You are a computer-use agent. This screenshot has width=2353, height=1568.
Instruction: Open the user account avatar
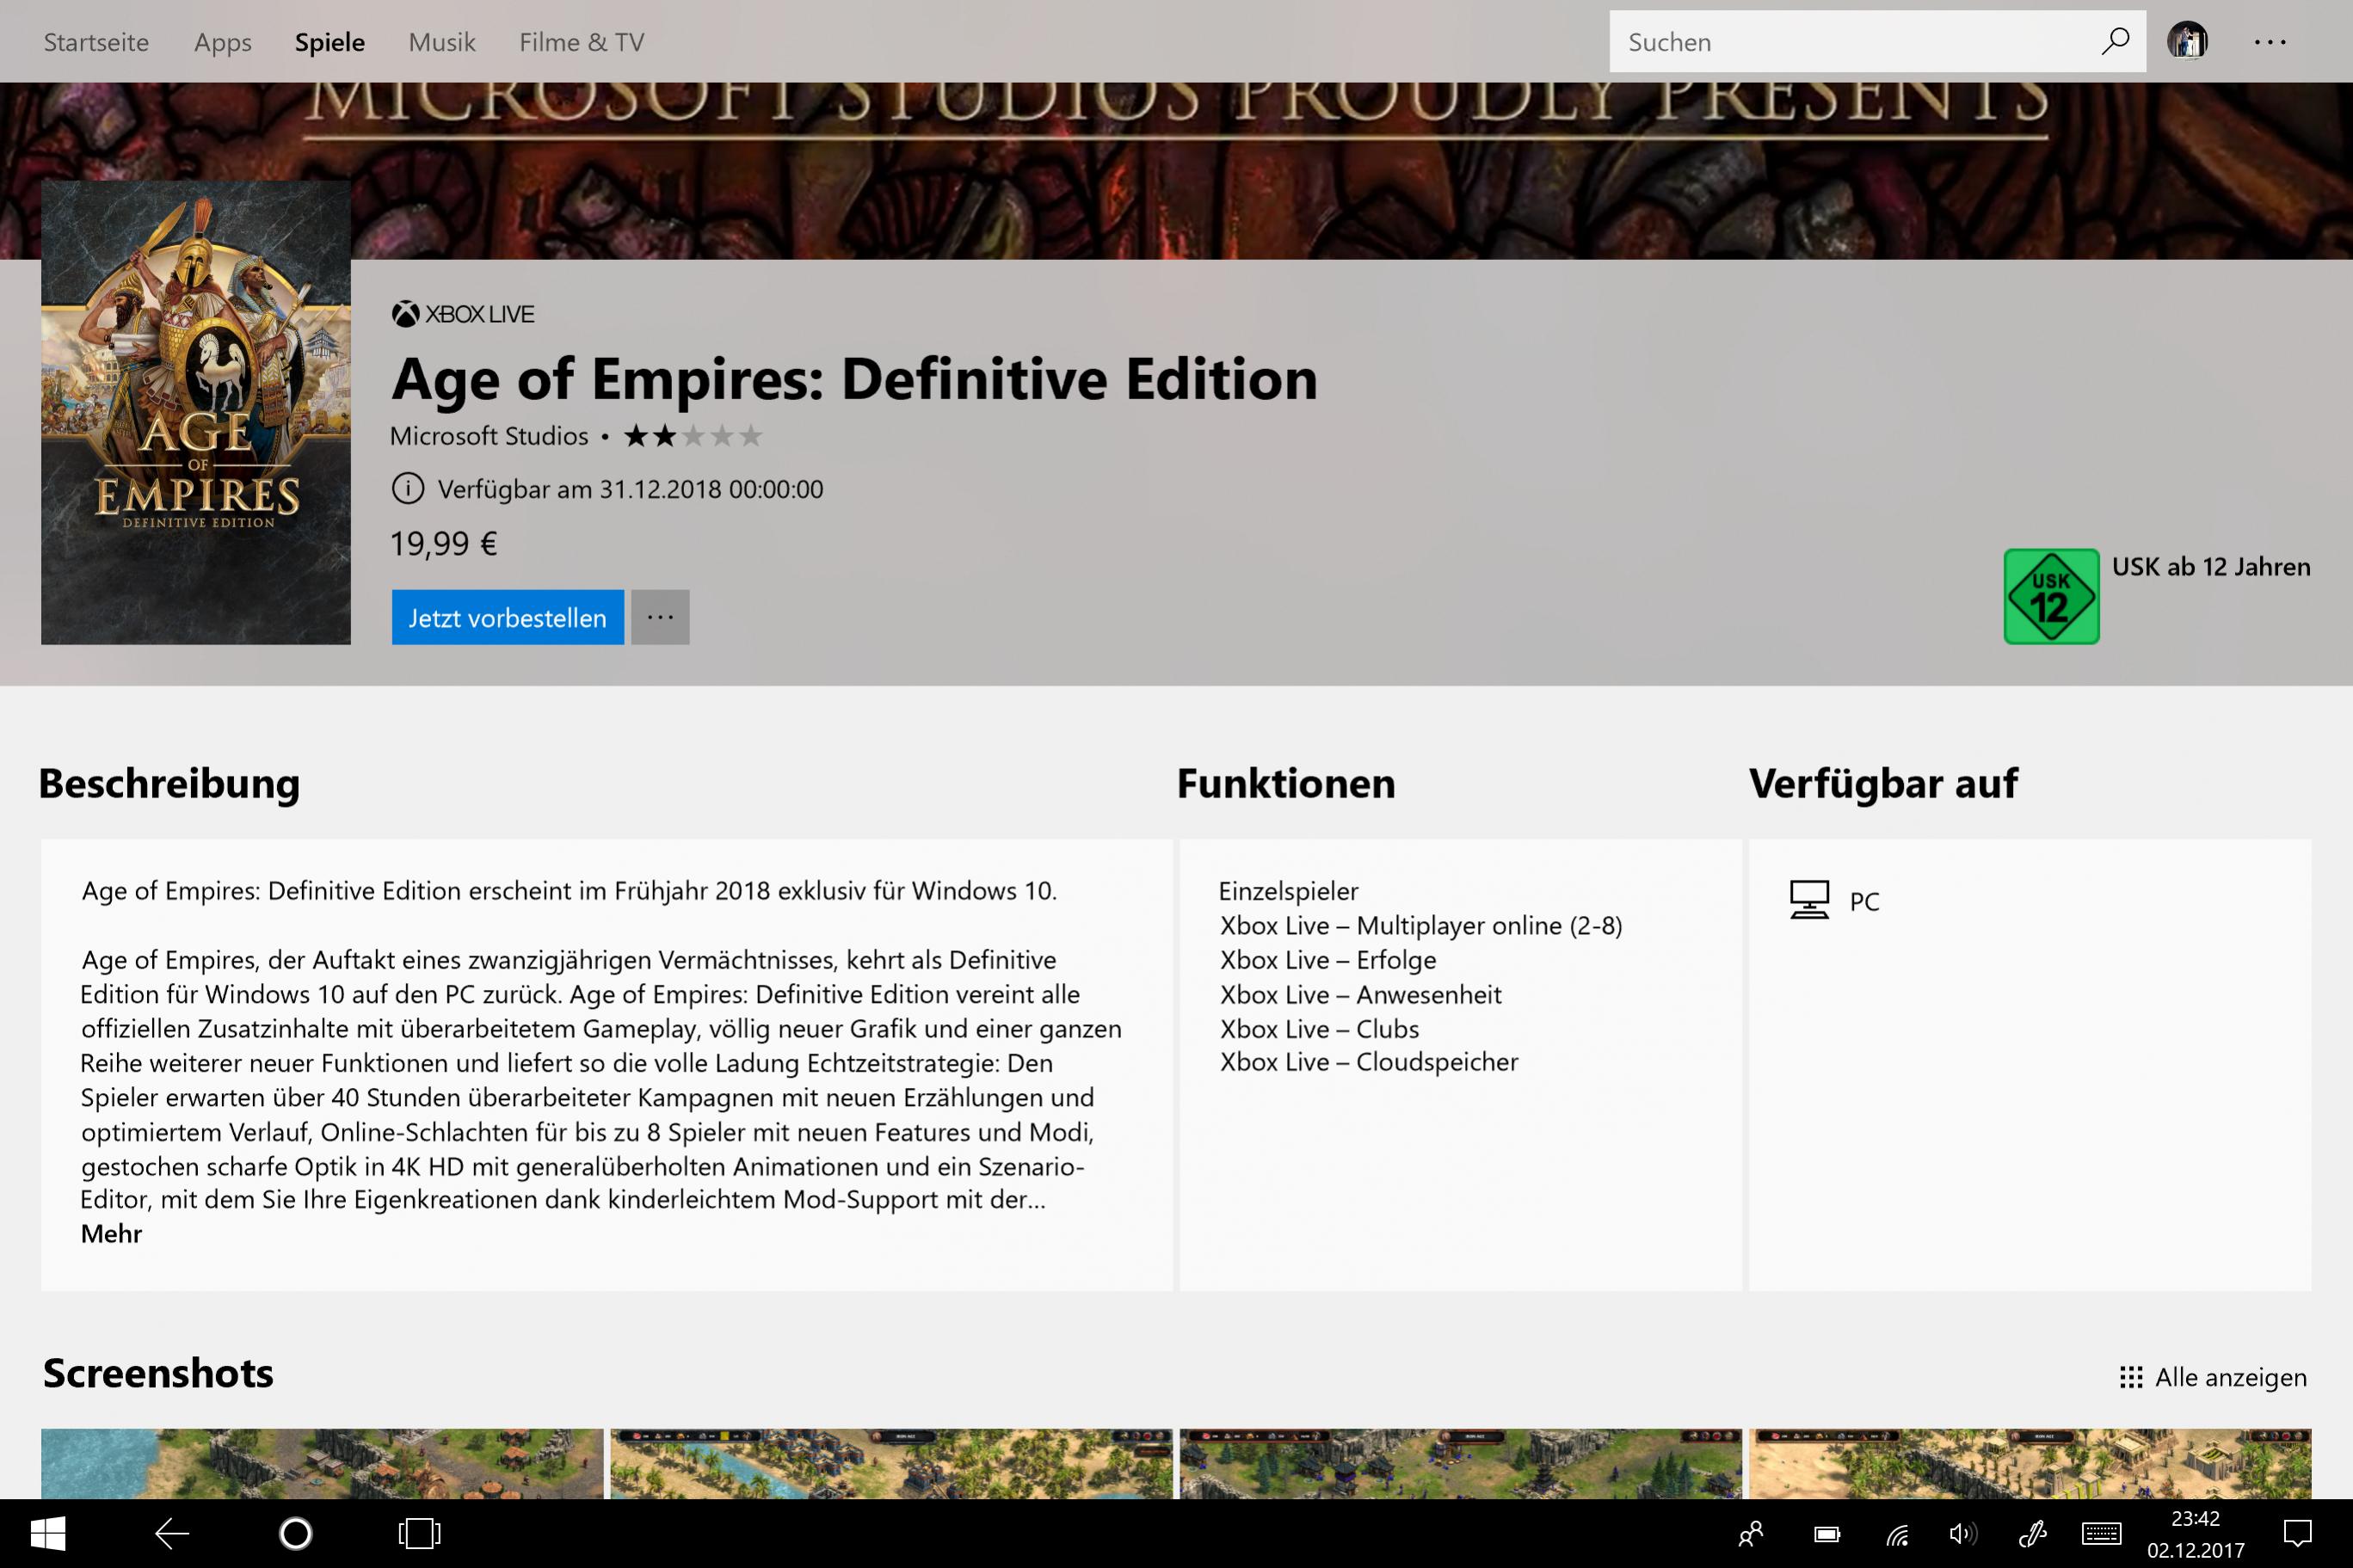(x=2187, y=41)
